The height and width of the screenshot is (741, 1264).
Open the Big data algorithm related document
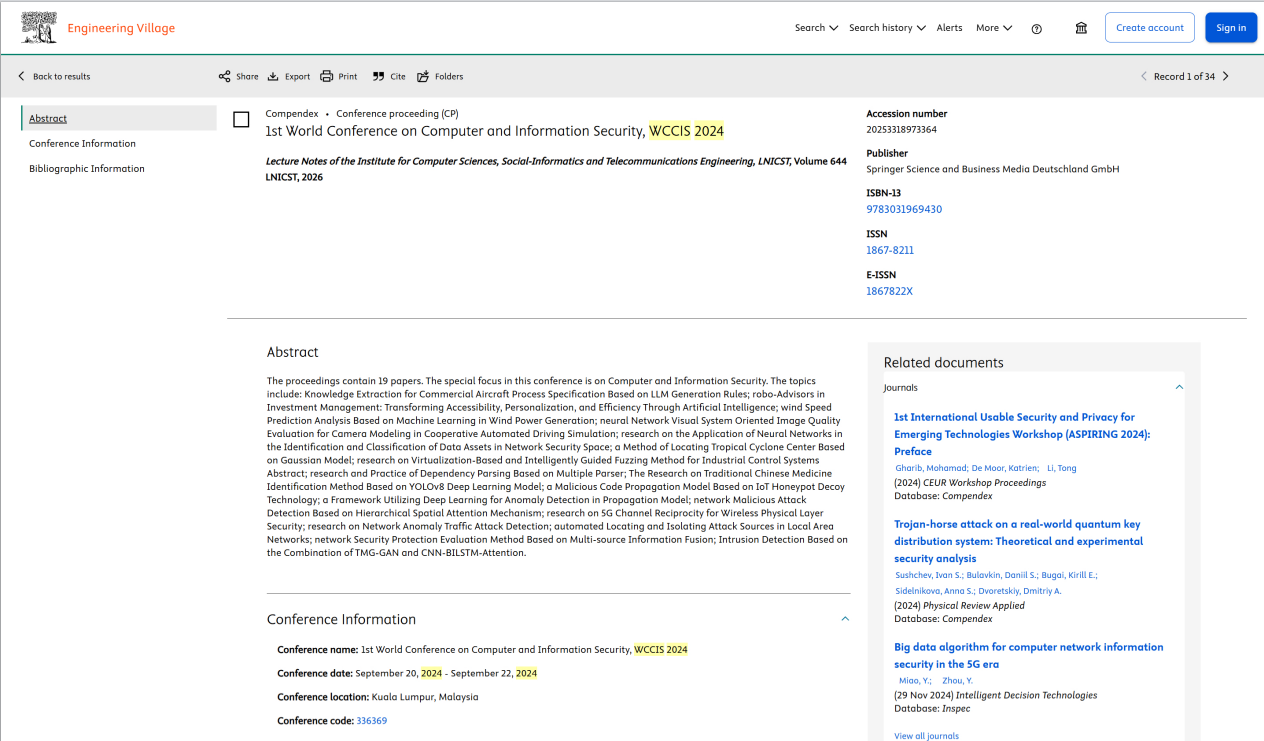click(1029, 655)
